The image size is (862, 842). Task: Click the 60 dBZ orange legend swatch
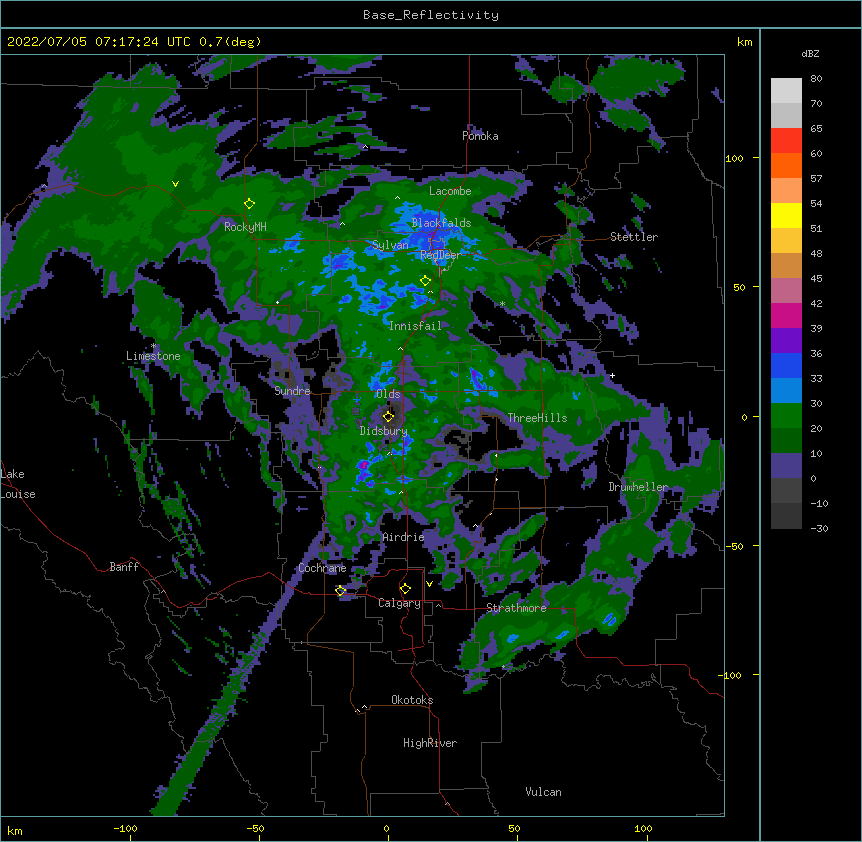coord(786,165)
